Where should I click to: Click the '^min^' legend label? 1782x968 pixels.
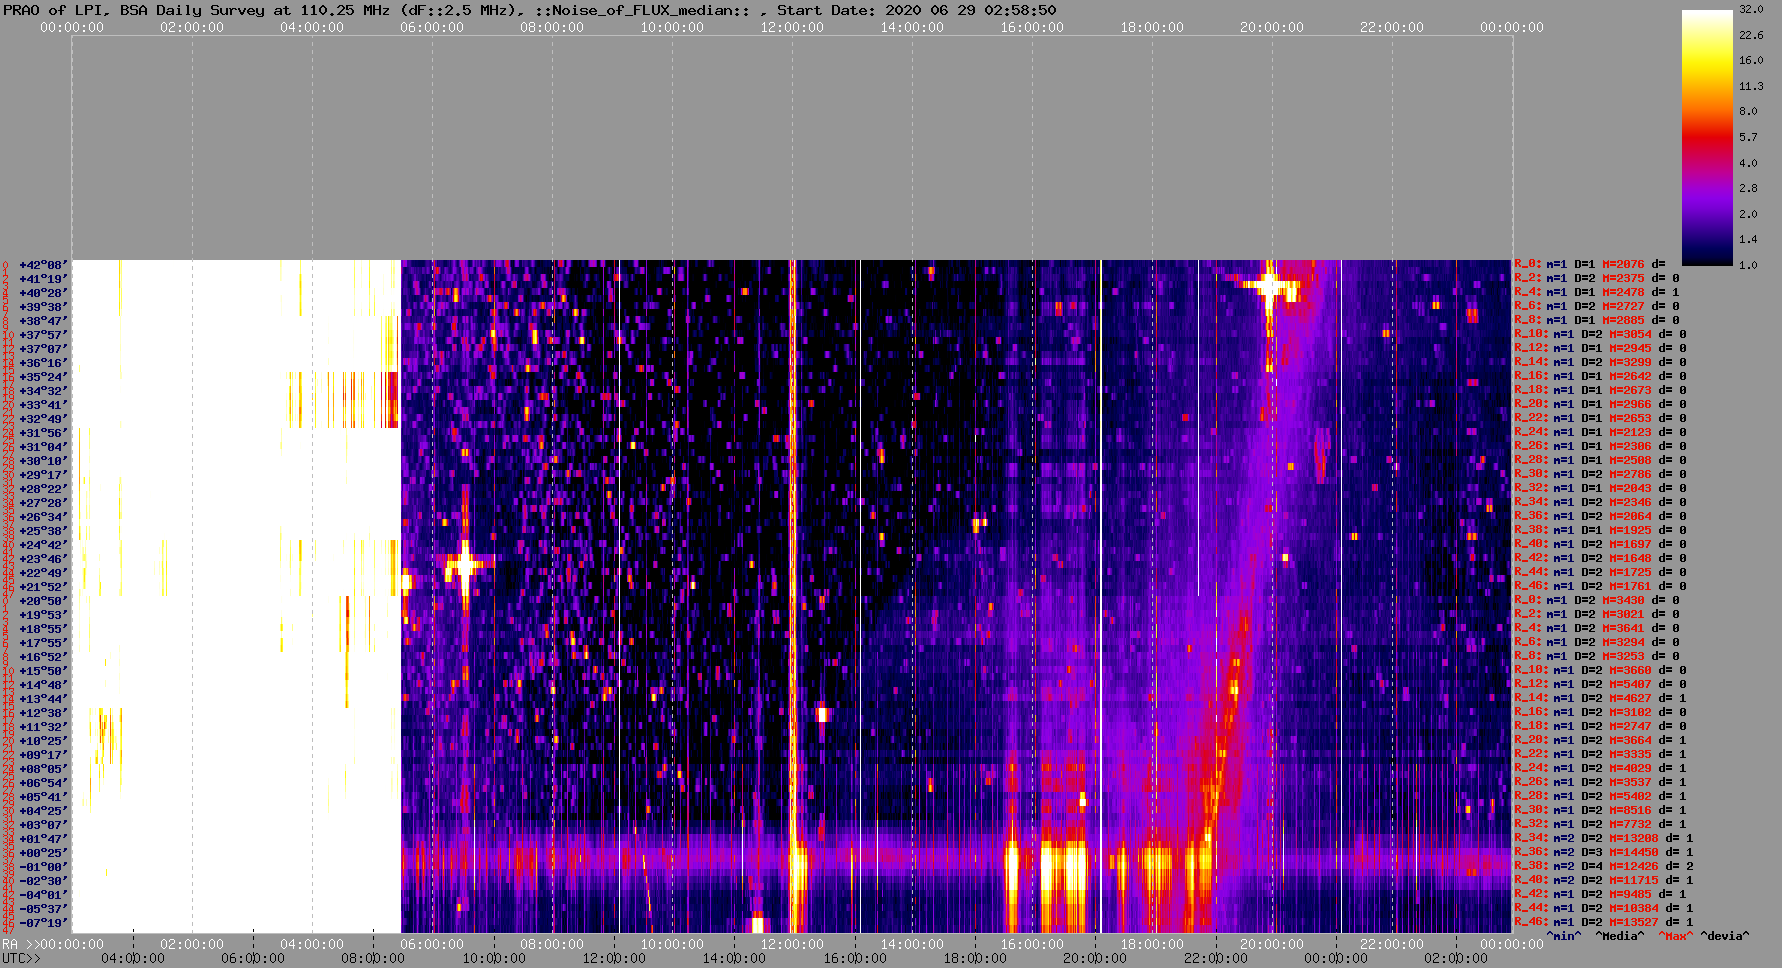pos(1564,937)
